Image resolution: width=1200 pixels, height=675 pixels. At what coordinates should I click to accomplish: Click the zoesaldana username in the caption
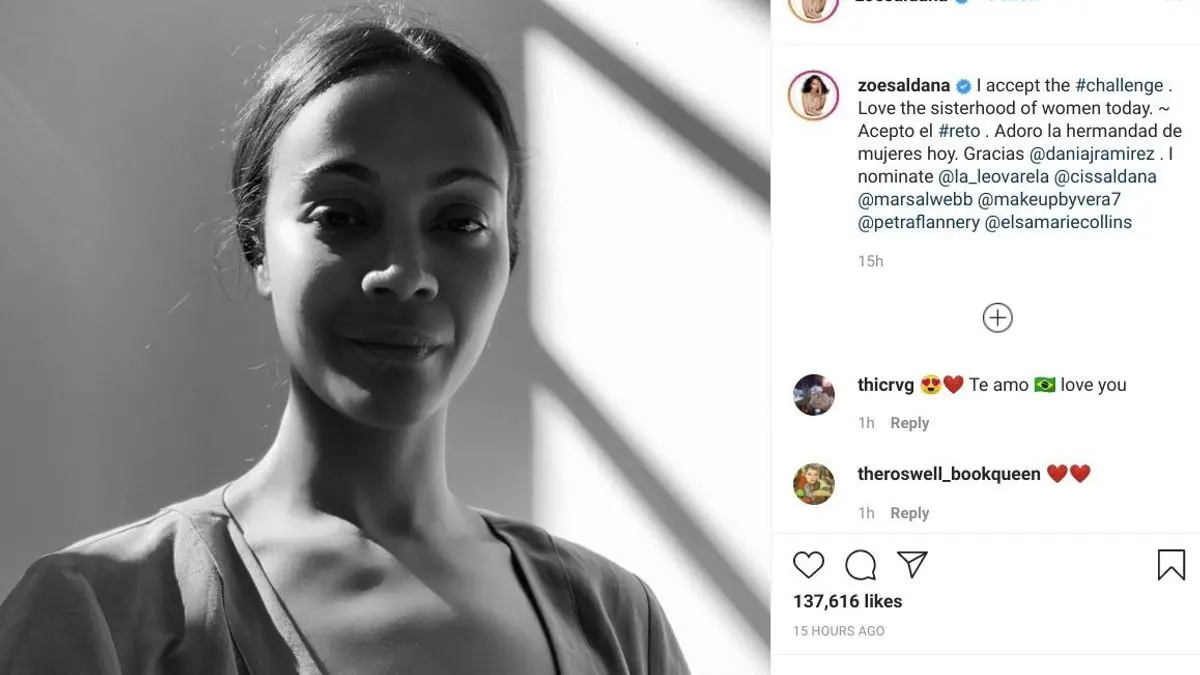point(903,86)
